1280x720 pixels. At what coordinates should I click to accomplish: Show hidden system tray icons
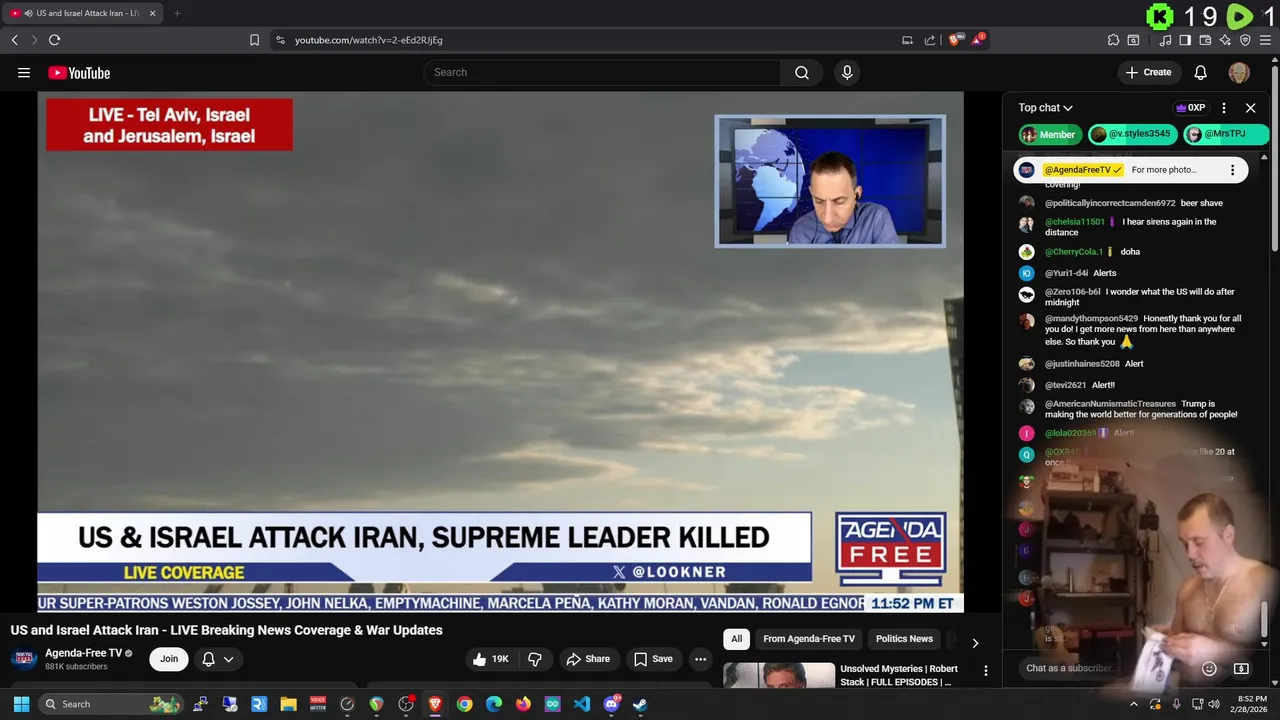pos(1133,704)
